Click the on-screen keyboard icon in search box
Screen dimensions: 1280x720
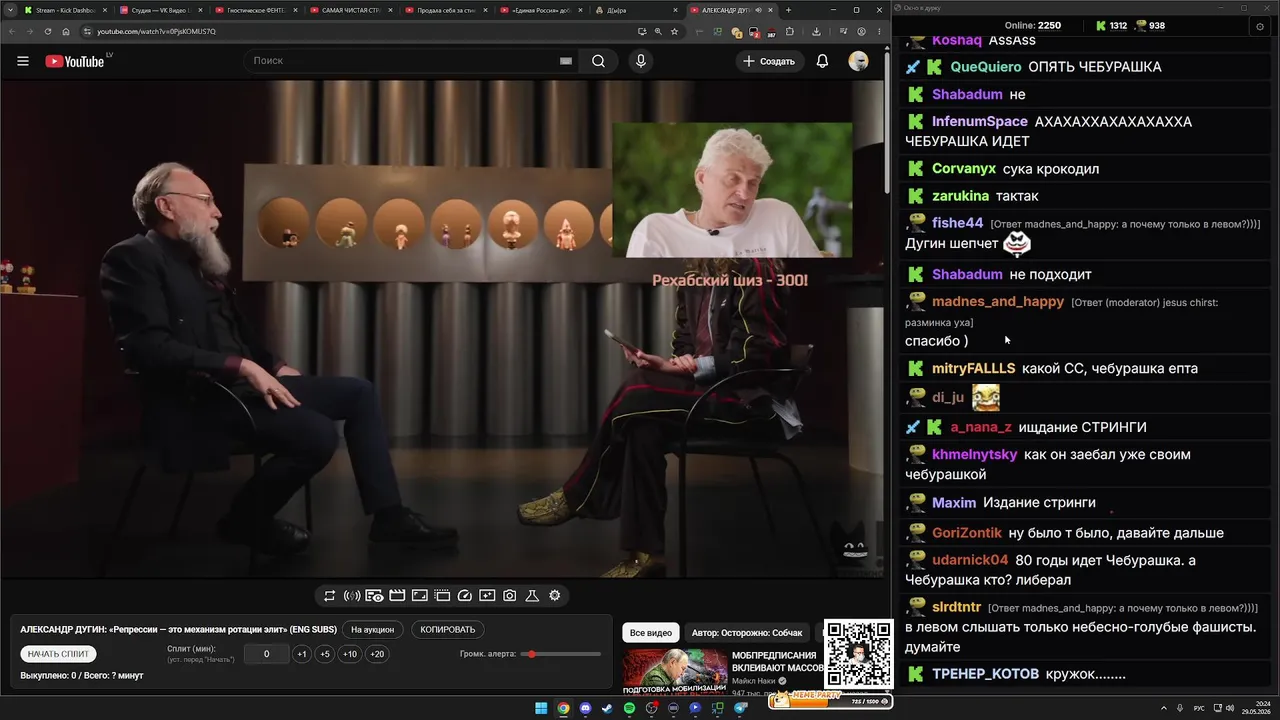coord(565,61)
